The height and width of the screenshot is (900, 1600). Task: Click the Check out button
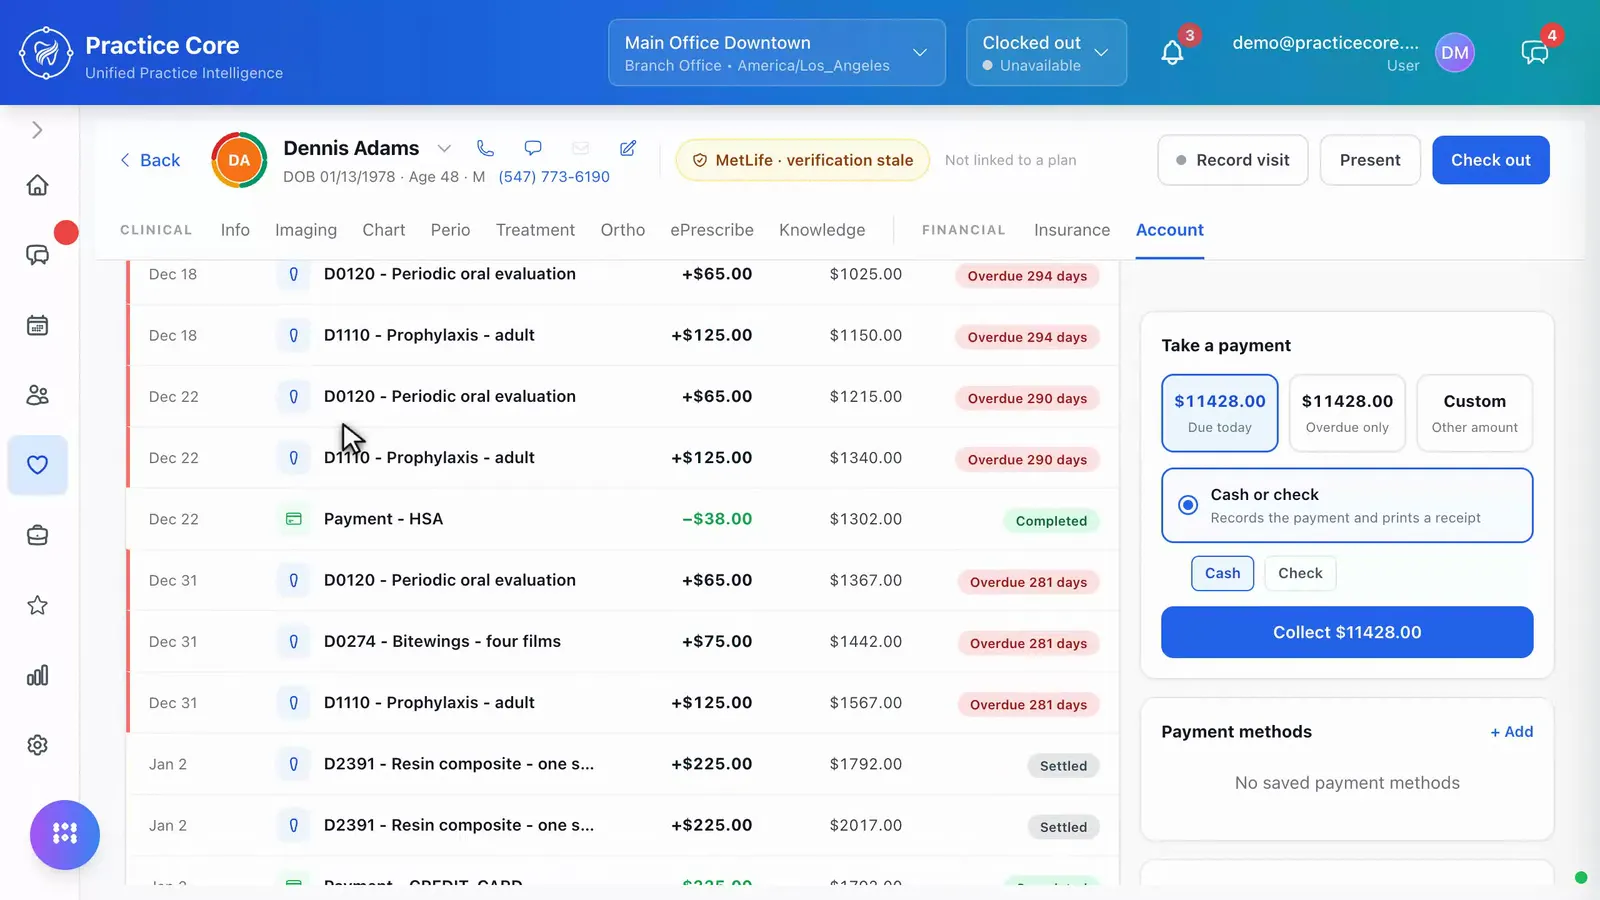click(x=1490, y=160)
